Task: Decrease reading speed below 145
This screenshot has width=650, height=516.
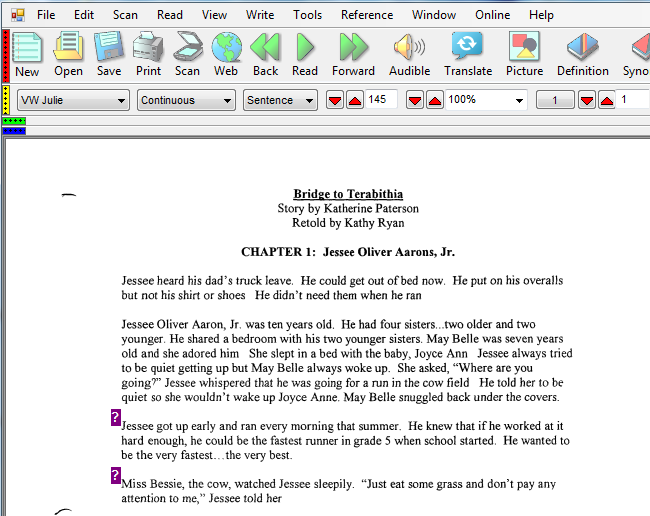Action: (335, 100)
